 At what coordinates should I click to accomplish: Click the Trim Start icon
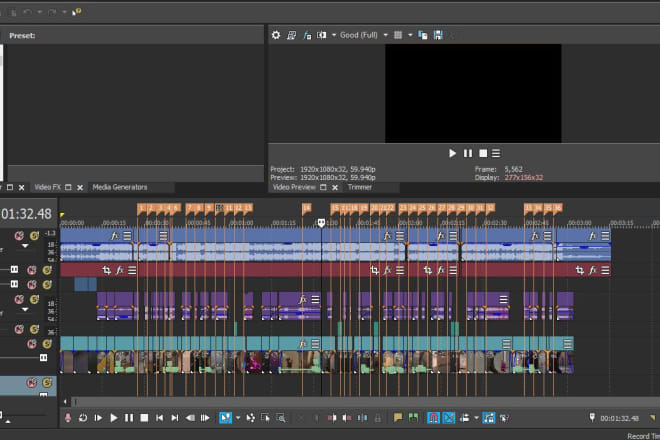pos(332,418)
